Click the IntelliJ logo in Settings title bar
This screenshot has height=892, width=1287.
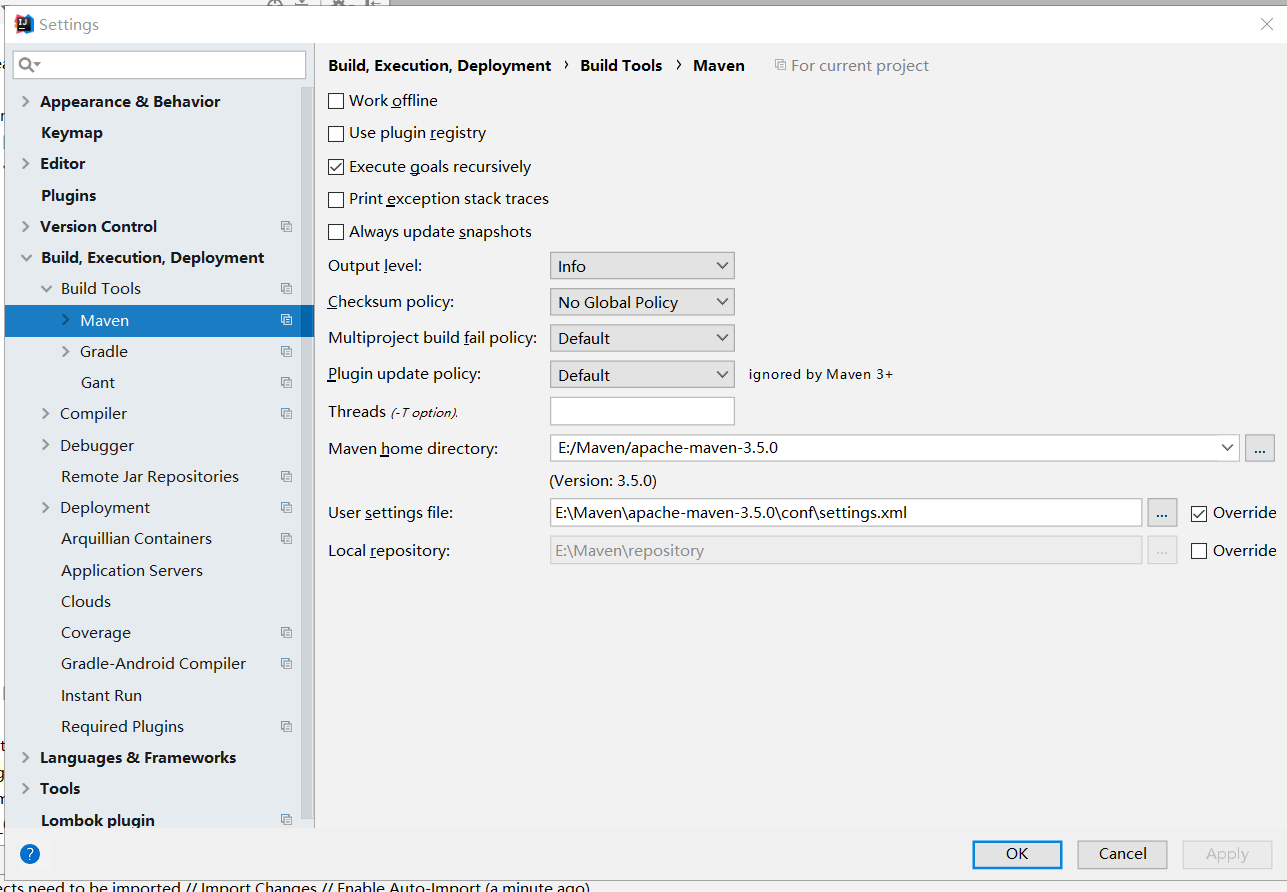tap(25, 24)
